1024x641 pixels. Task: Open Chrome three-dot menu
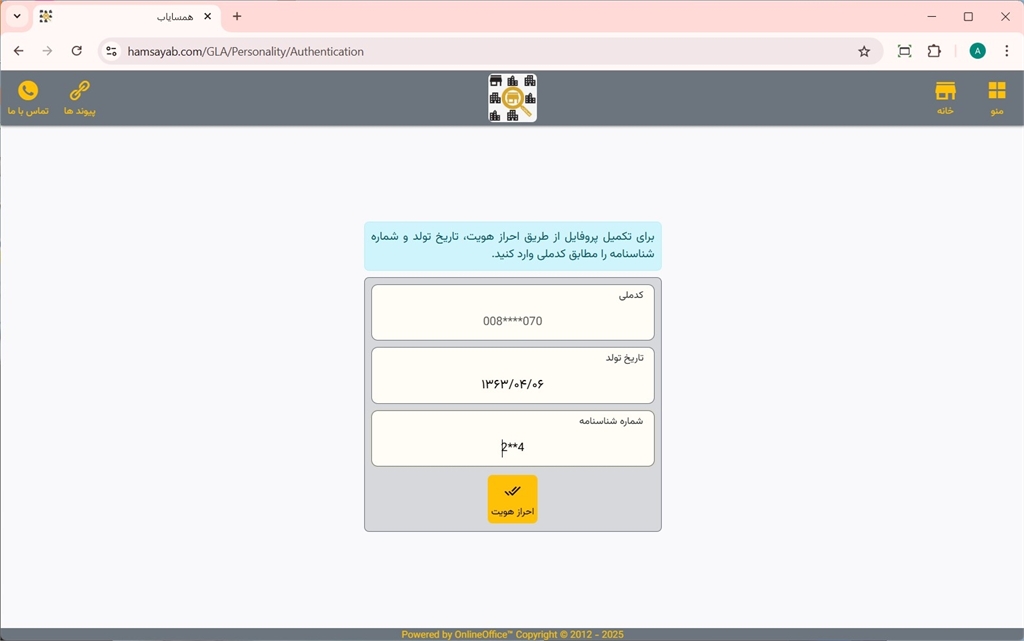pyautogui.click(x=1006, y=51)
